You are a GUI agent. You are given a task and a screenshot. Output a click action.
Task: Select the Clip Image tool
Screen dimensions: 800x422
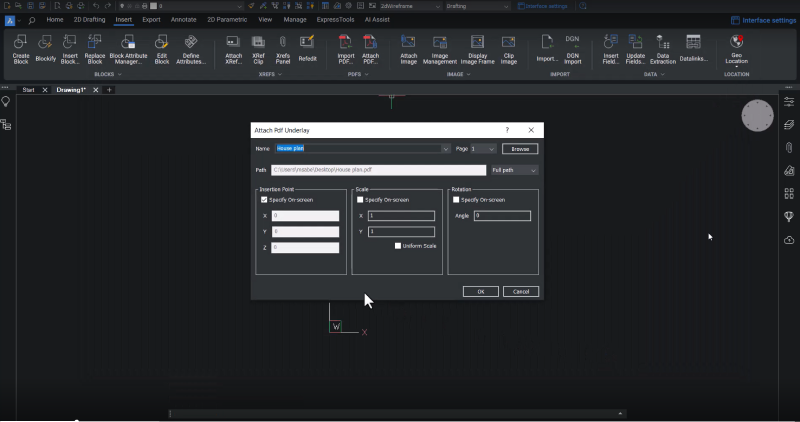click(x=509, y=49)
